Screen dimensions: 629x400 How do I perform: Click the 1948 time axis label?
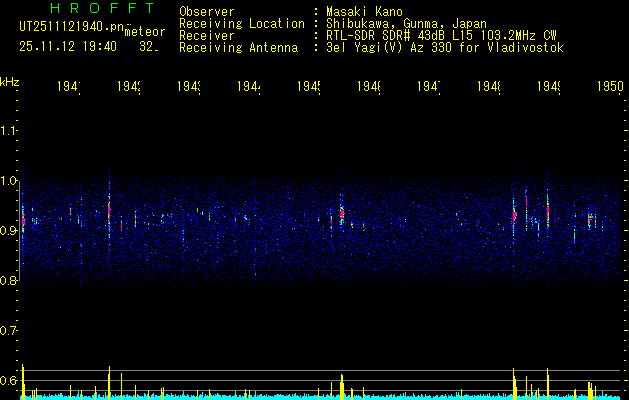[x=489, y=86]
